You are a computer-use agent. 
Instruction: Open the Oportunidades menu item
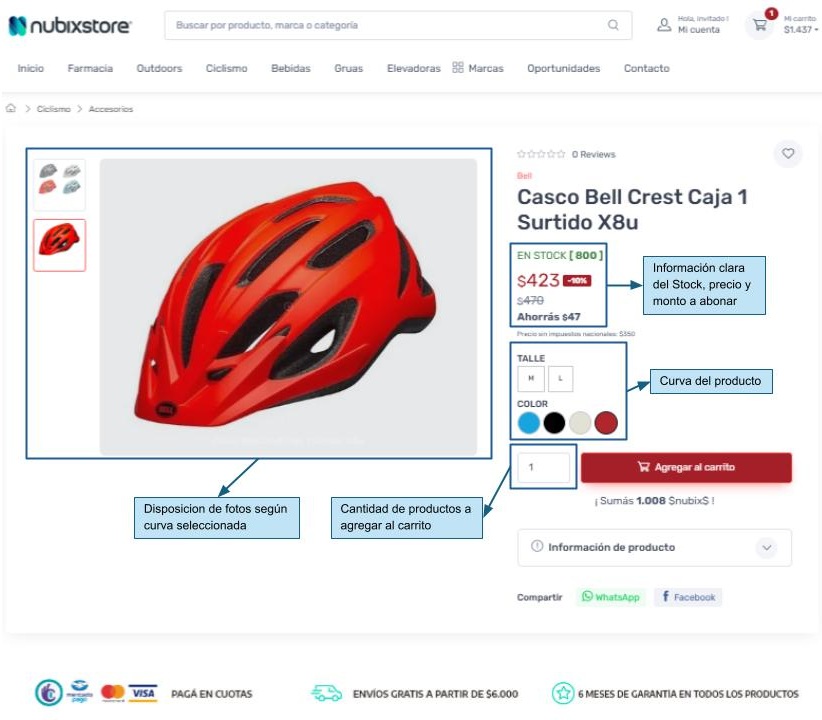pyautogui.click(x=564, y=68)
